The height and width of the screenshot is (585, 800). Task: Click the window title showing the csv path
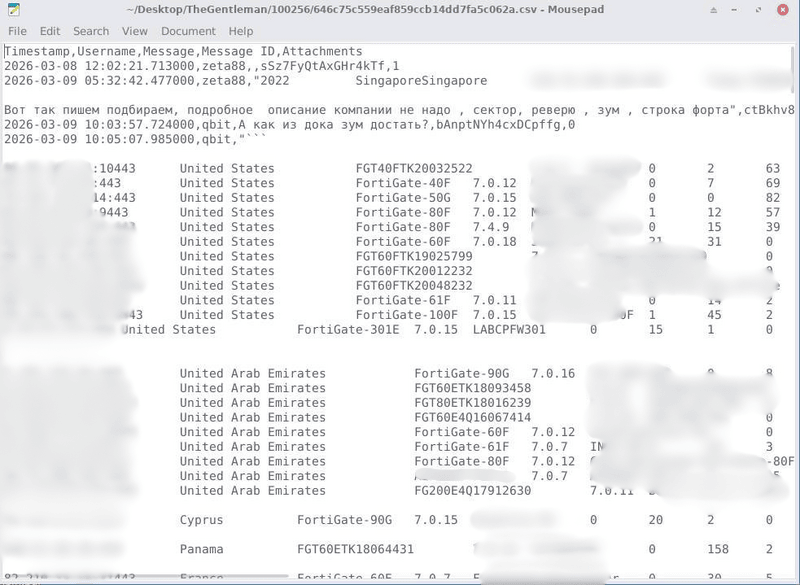[365, 9]
